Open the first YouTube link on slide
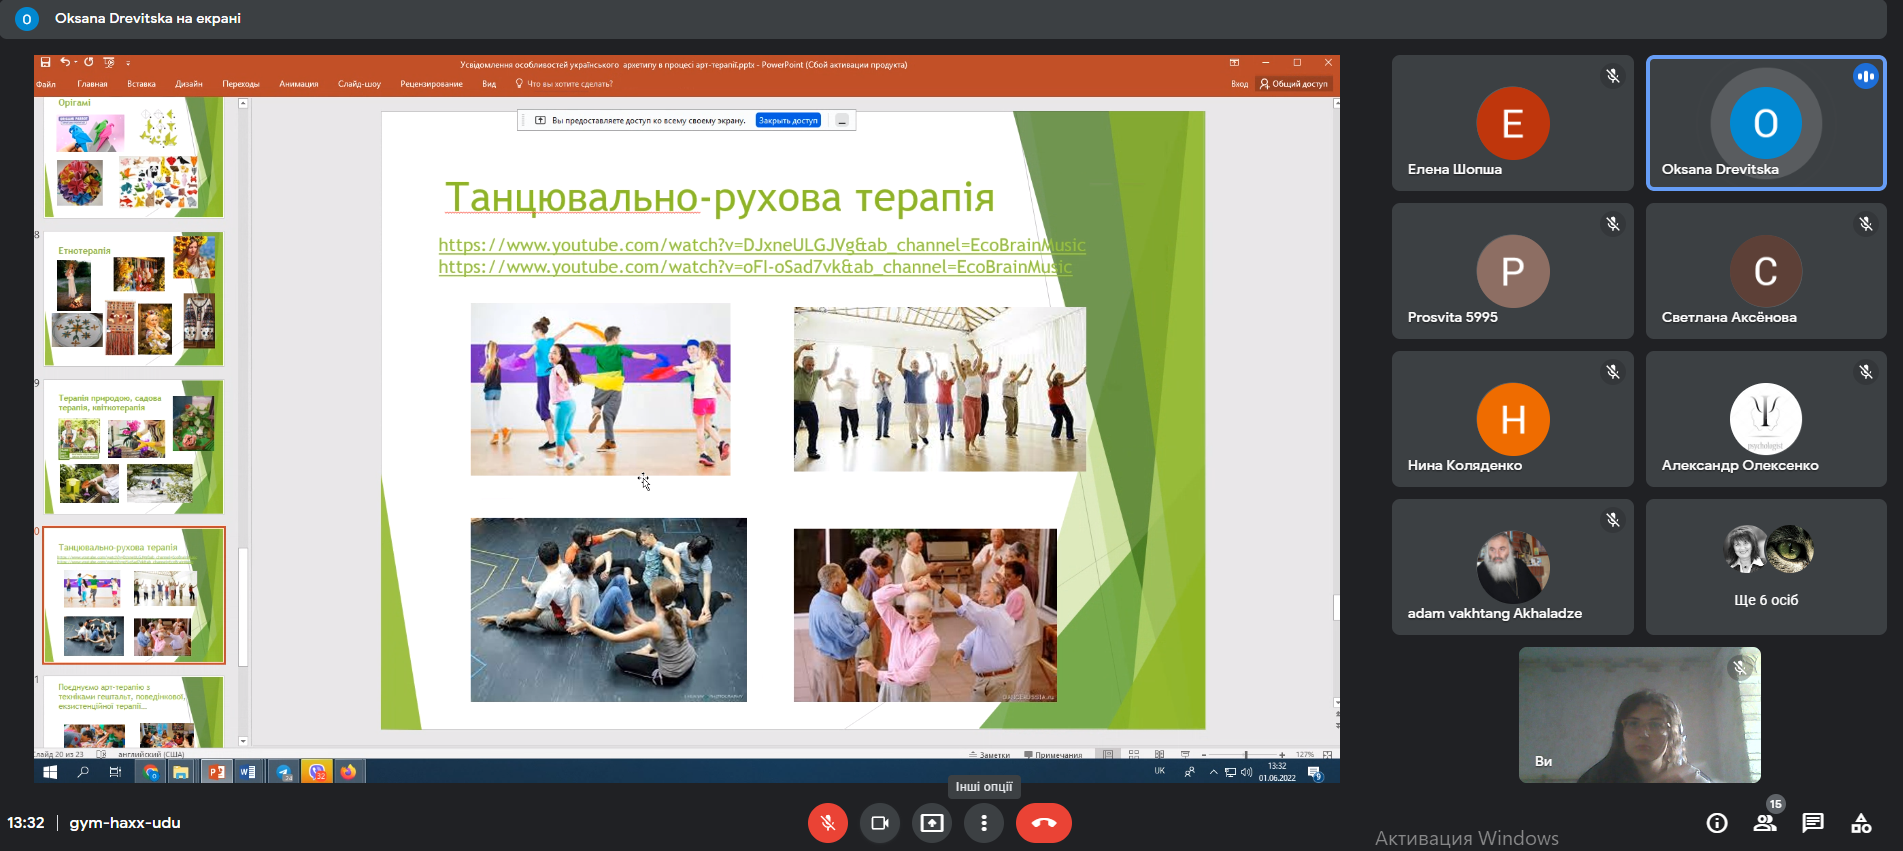 (761, 245)
